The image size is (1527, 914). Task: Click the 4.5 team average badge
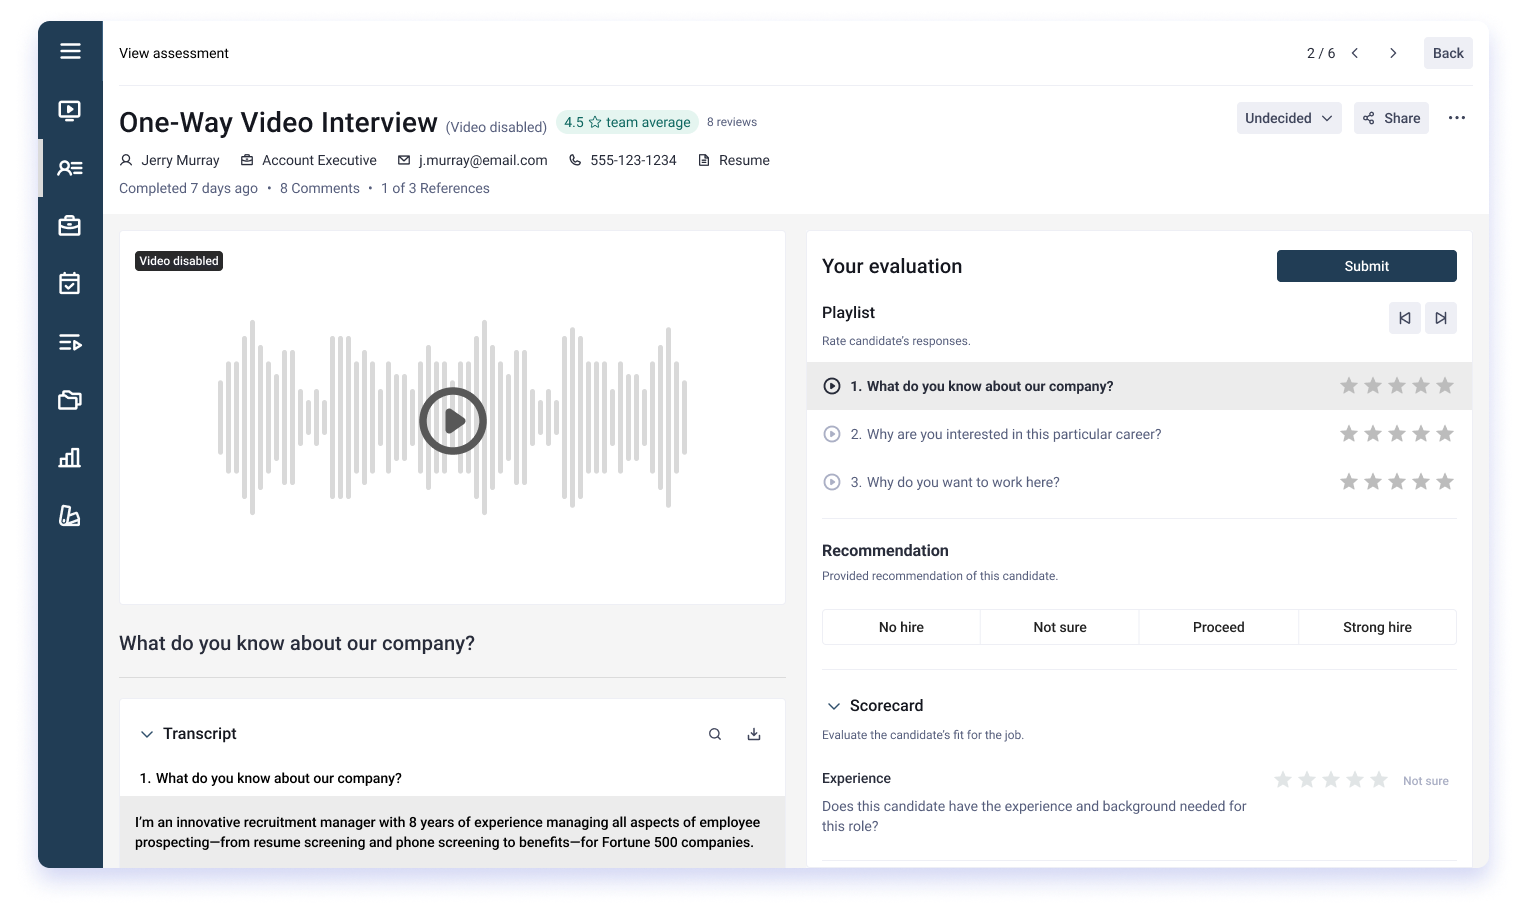coord(627,122)
